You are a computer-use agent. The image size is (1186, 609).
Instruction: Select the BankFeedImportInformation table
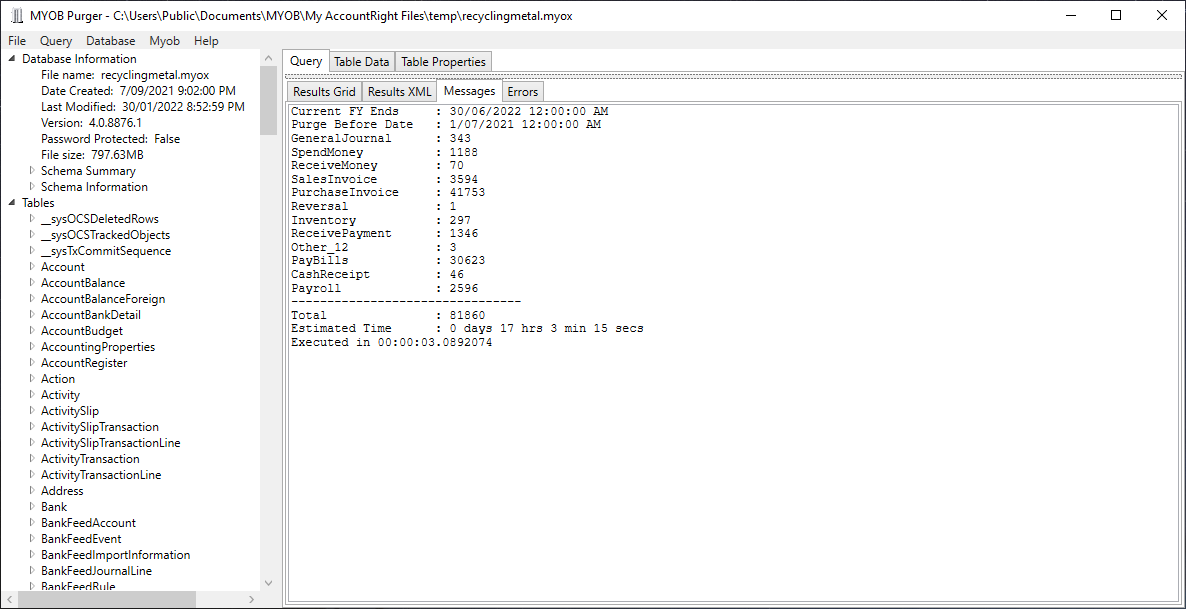coord(116,555)
